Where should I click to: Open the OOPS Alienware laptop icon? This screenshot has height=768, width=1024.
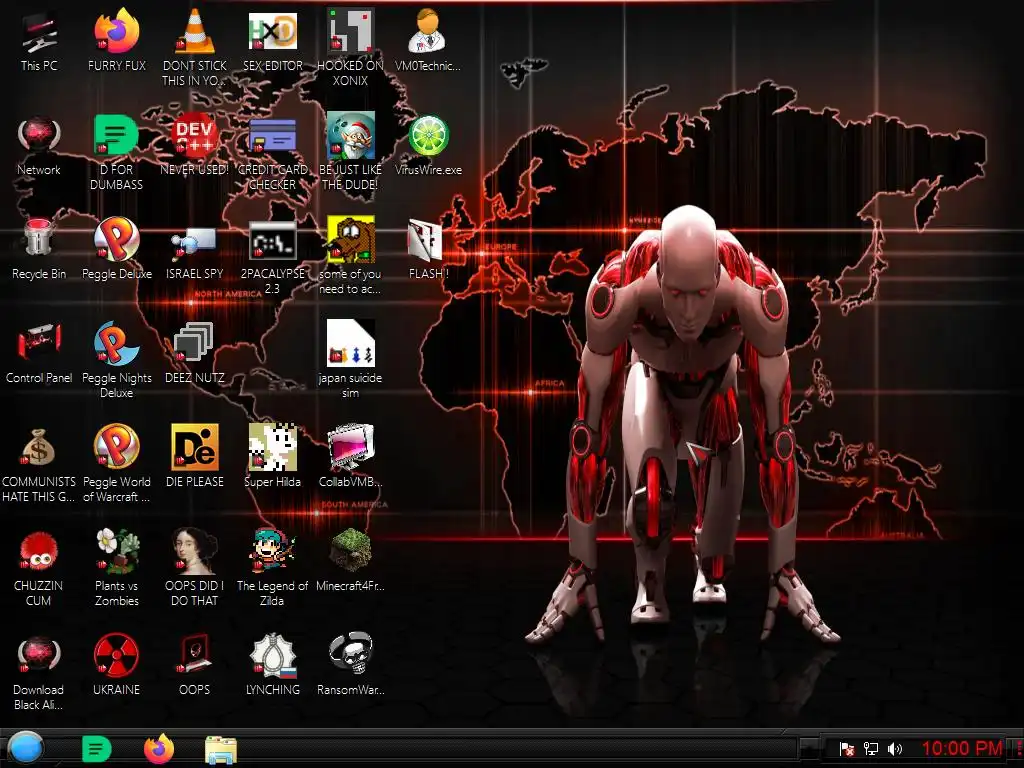[195, 654]
